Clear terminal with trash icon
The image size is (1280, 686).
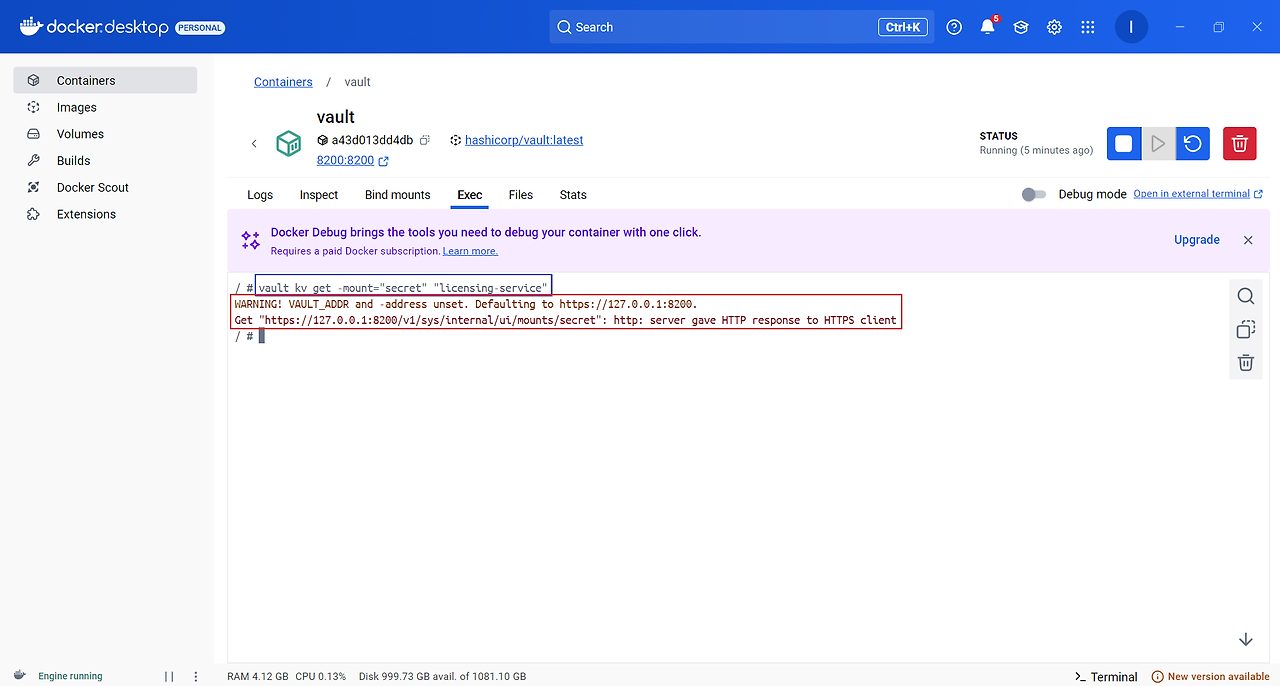click(x=1245, y=363)
